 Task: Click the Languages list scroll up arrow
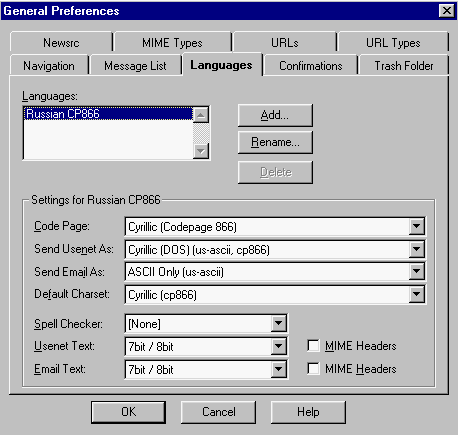pyautogui.click(x=201, y=115)
